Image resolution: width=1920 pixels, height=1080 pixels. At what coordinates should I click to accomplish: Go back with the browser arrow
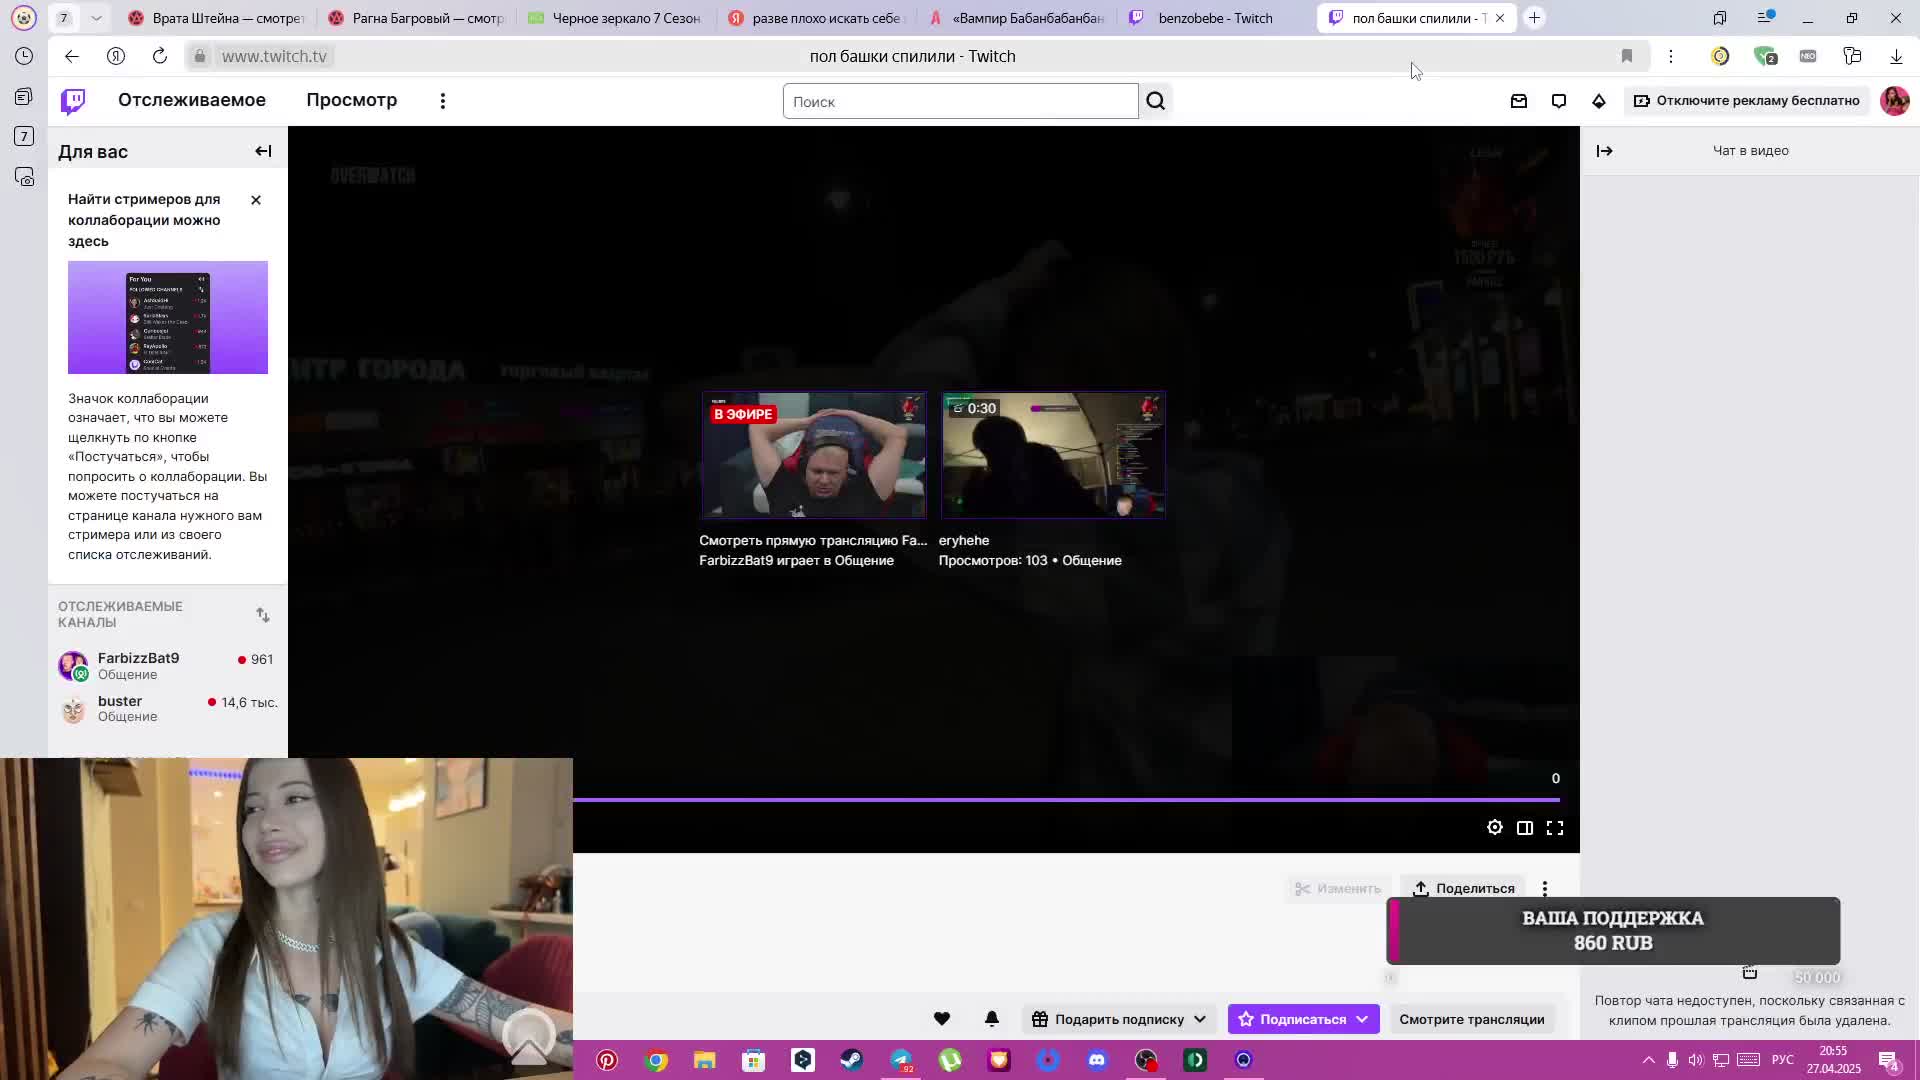click(71, 57)
